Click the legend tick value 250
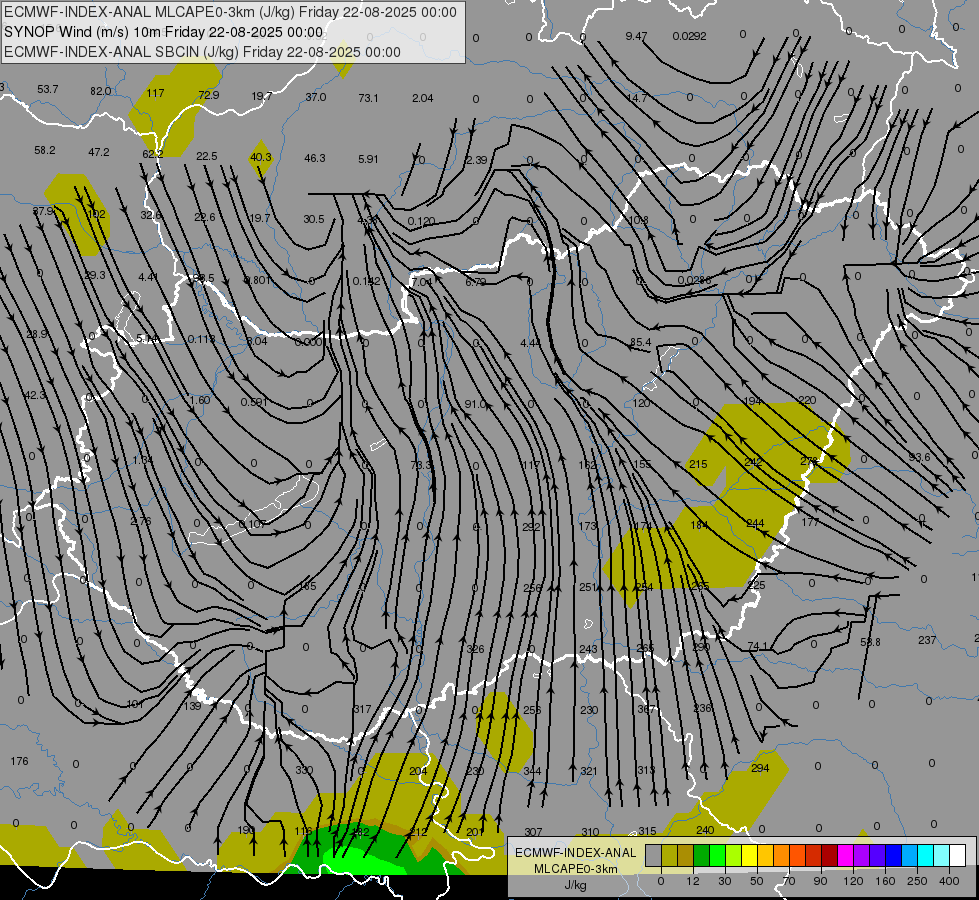Viewport: 979px width, 900px height. pos(917,881)
